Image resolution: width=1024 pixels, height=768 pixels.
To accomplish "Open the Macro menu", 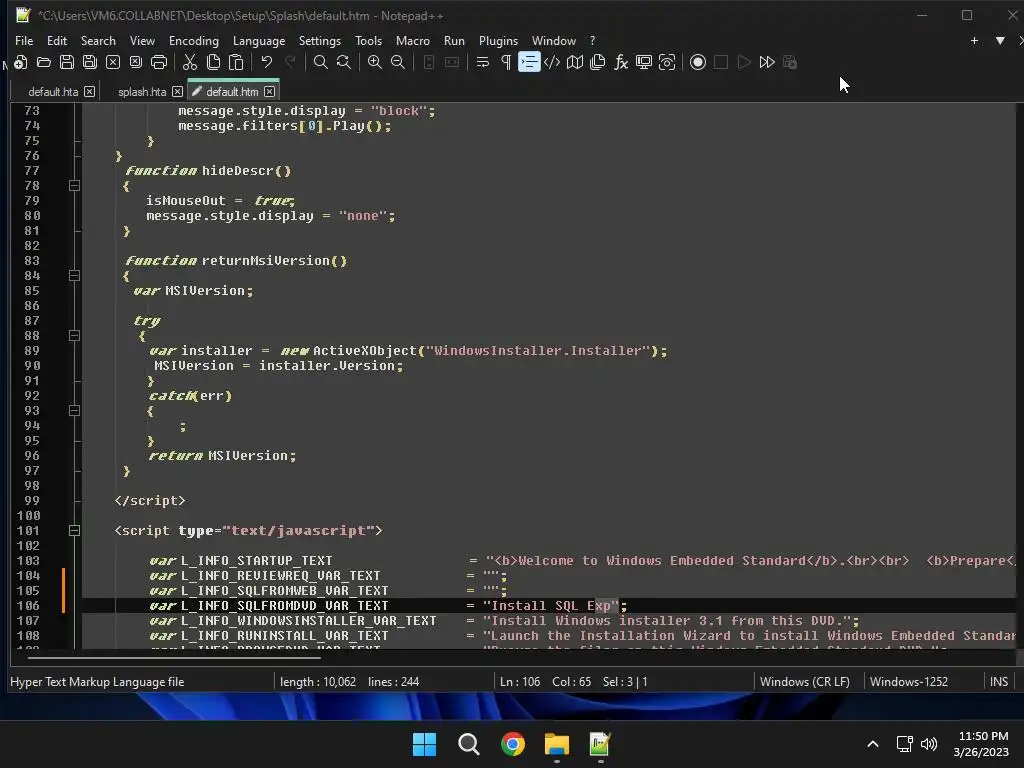I will tap(413, 40).
